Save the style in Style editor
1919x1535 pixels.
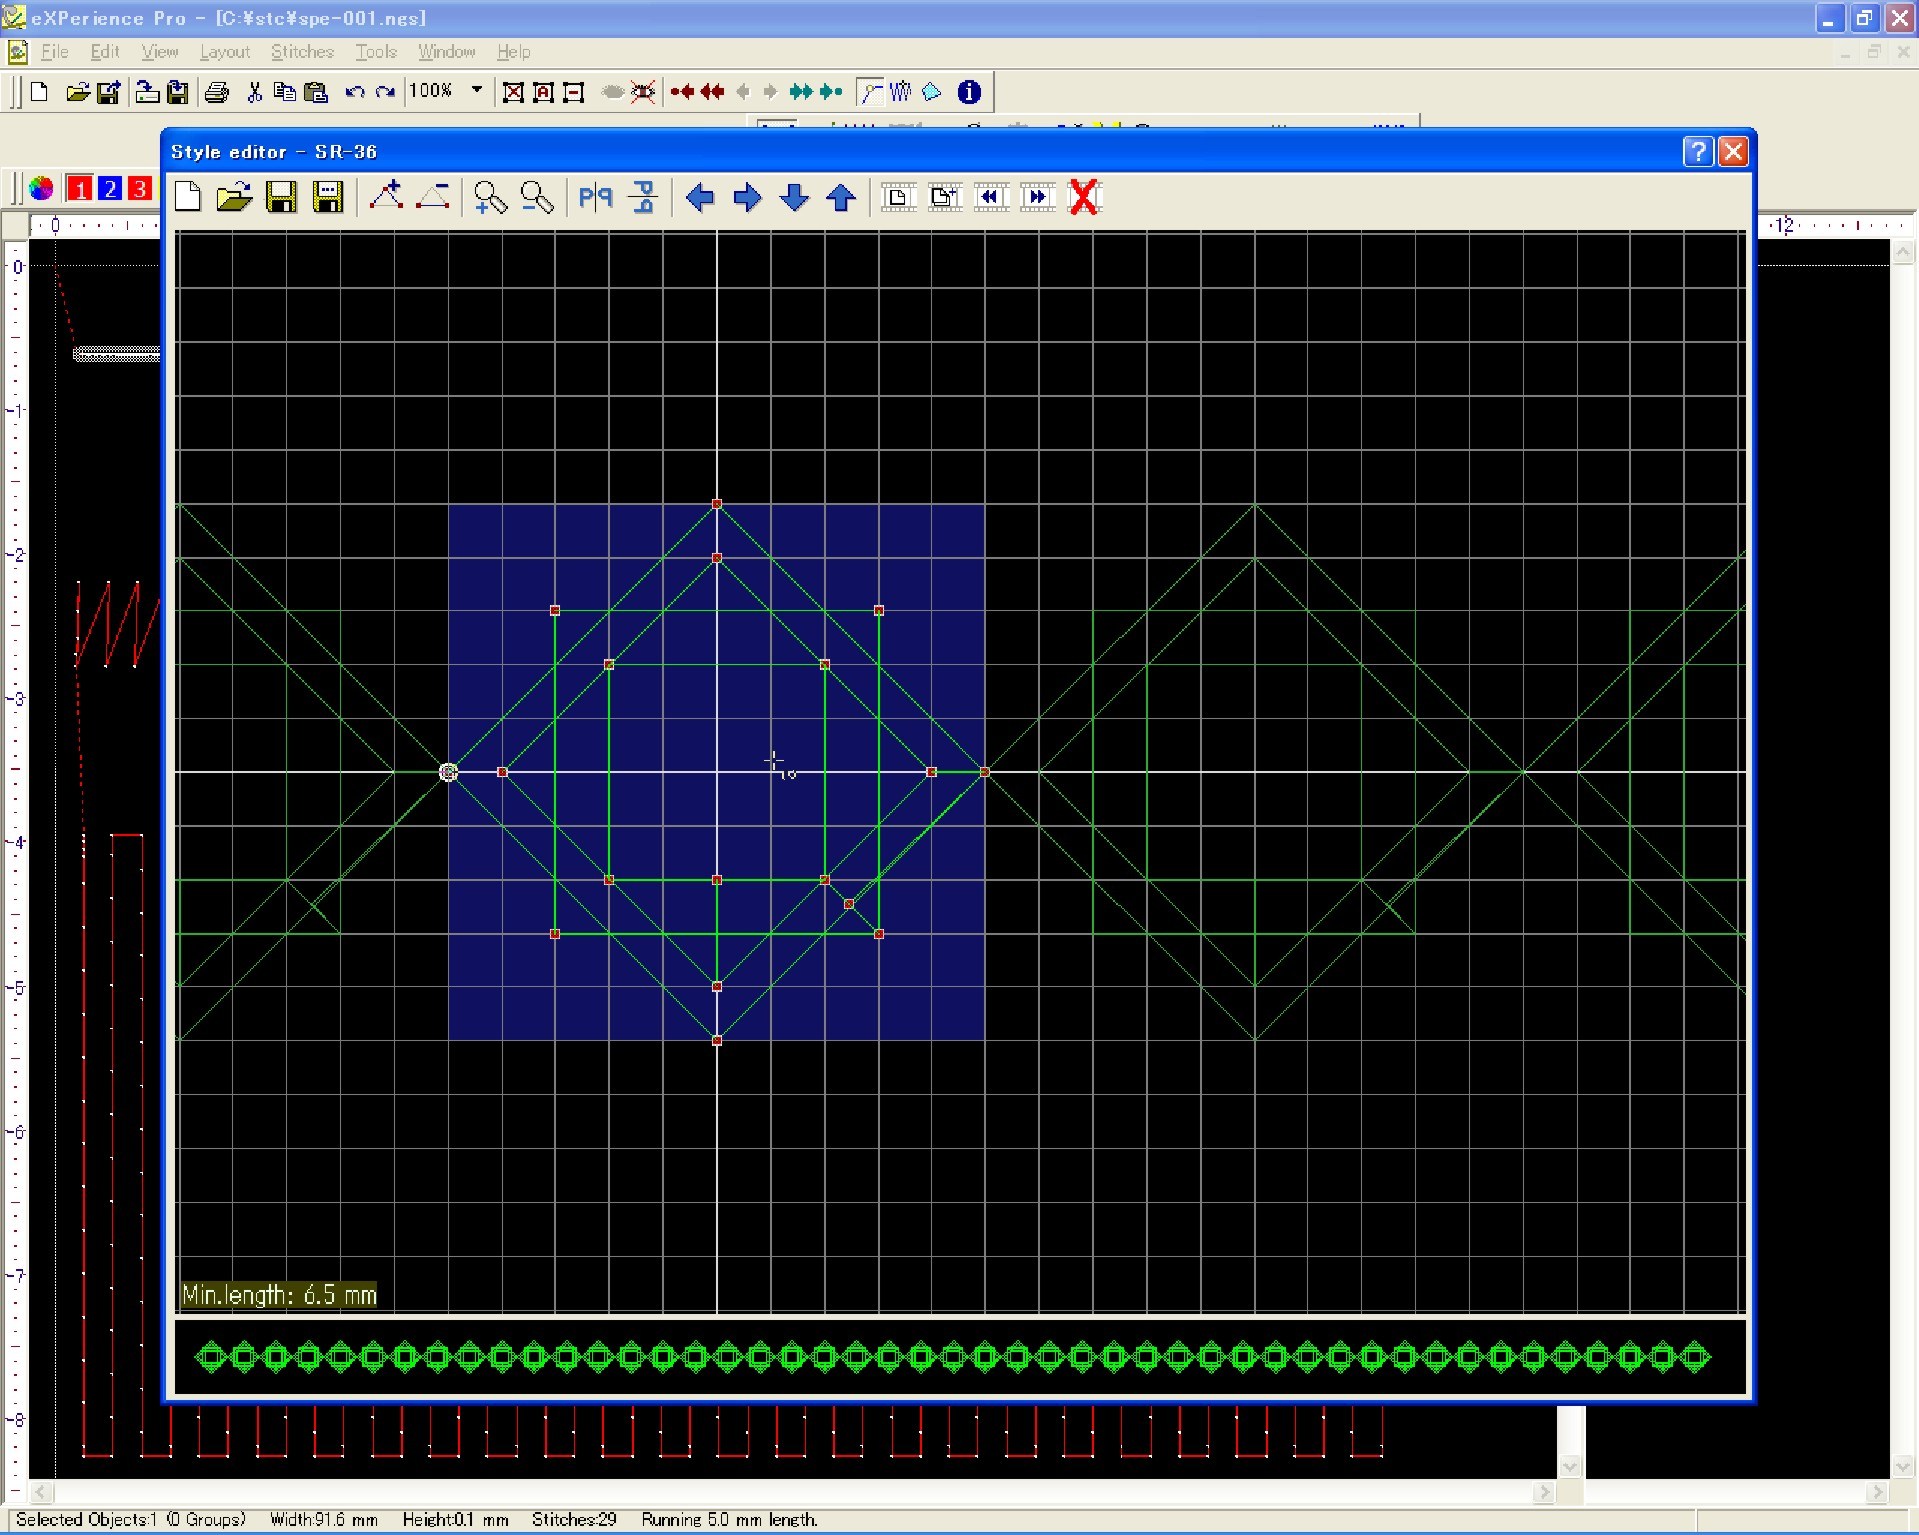coord(281,197)
